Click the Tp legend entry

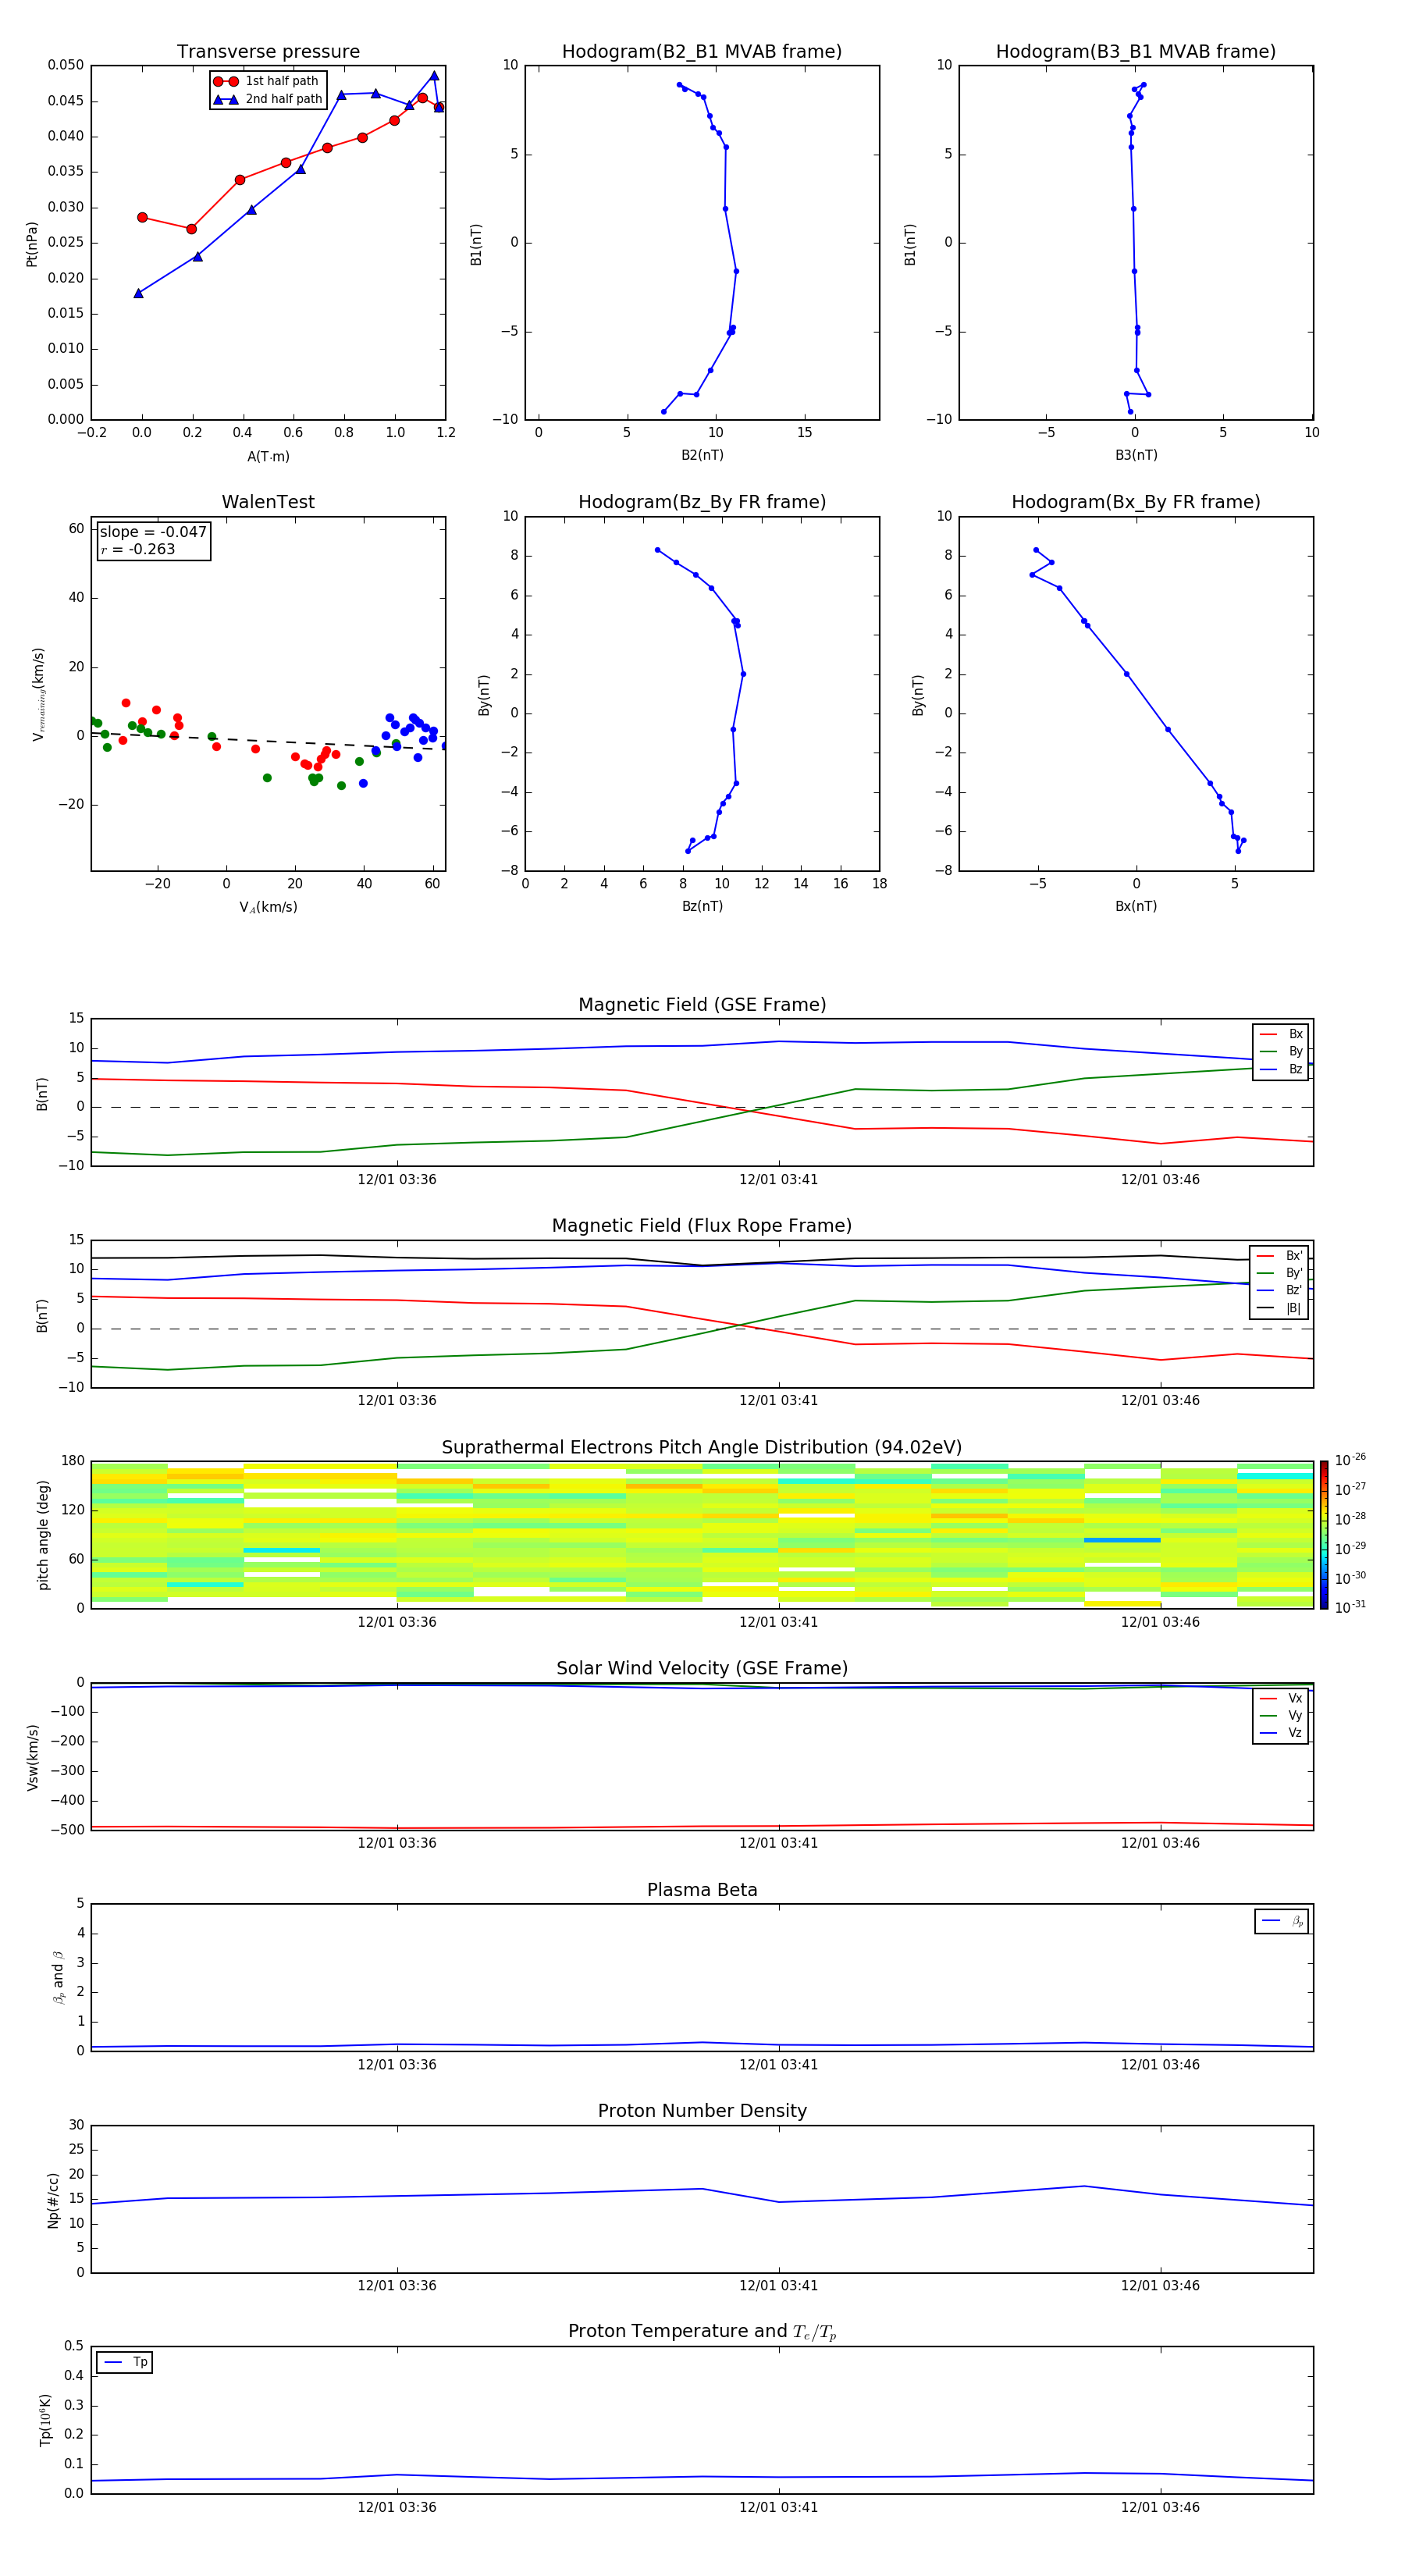coord(125,2362)
